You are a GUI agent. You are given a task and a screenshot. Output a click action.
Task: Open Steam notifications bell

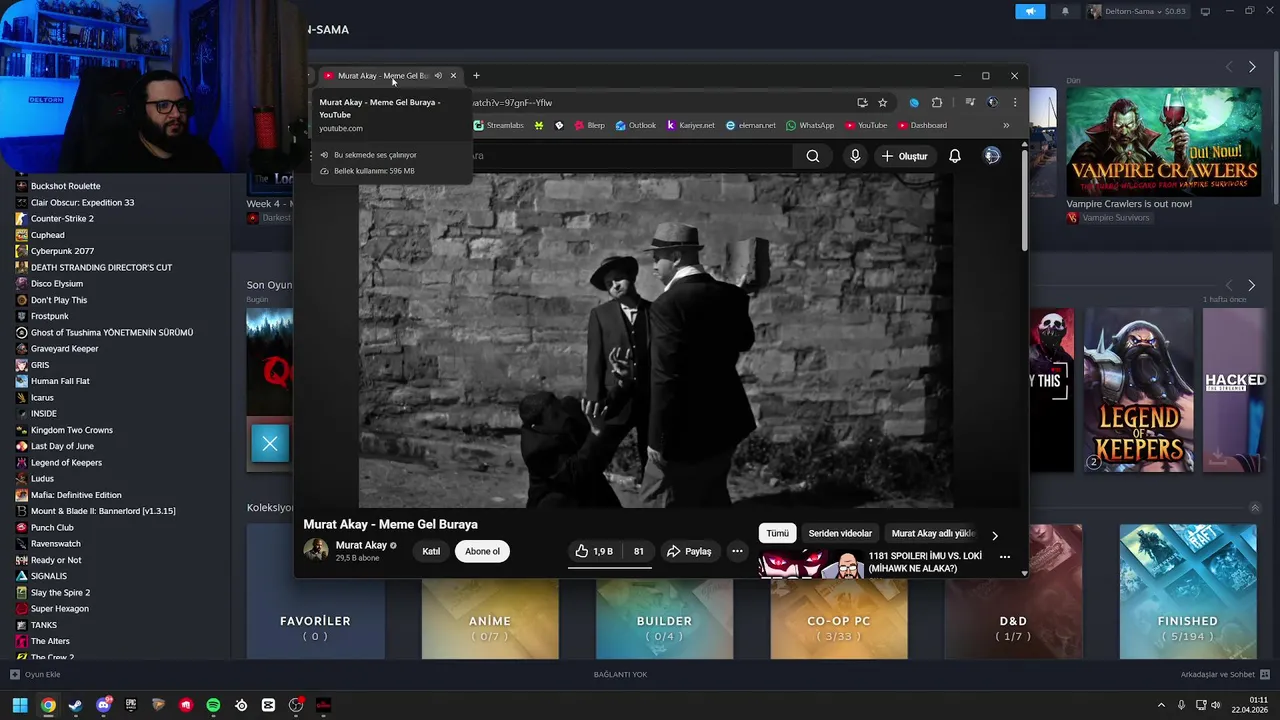point(1065,12)
